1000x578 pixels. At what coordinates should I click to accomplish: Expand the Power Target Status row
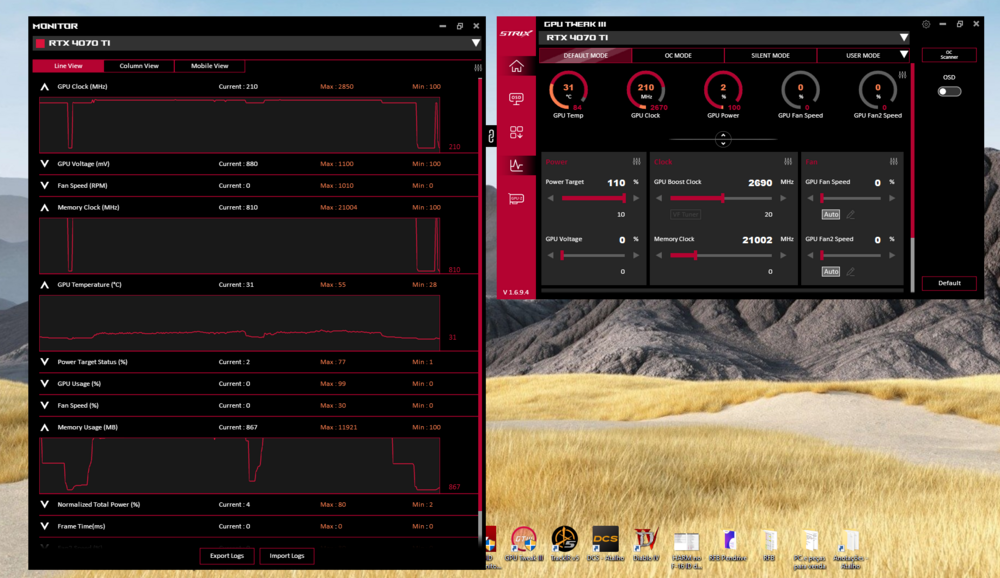click(45, 362)
